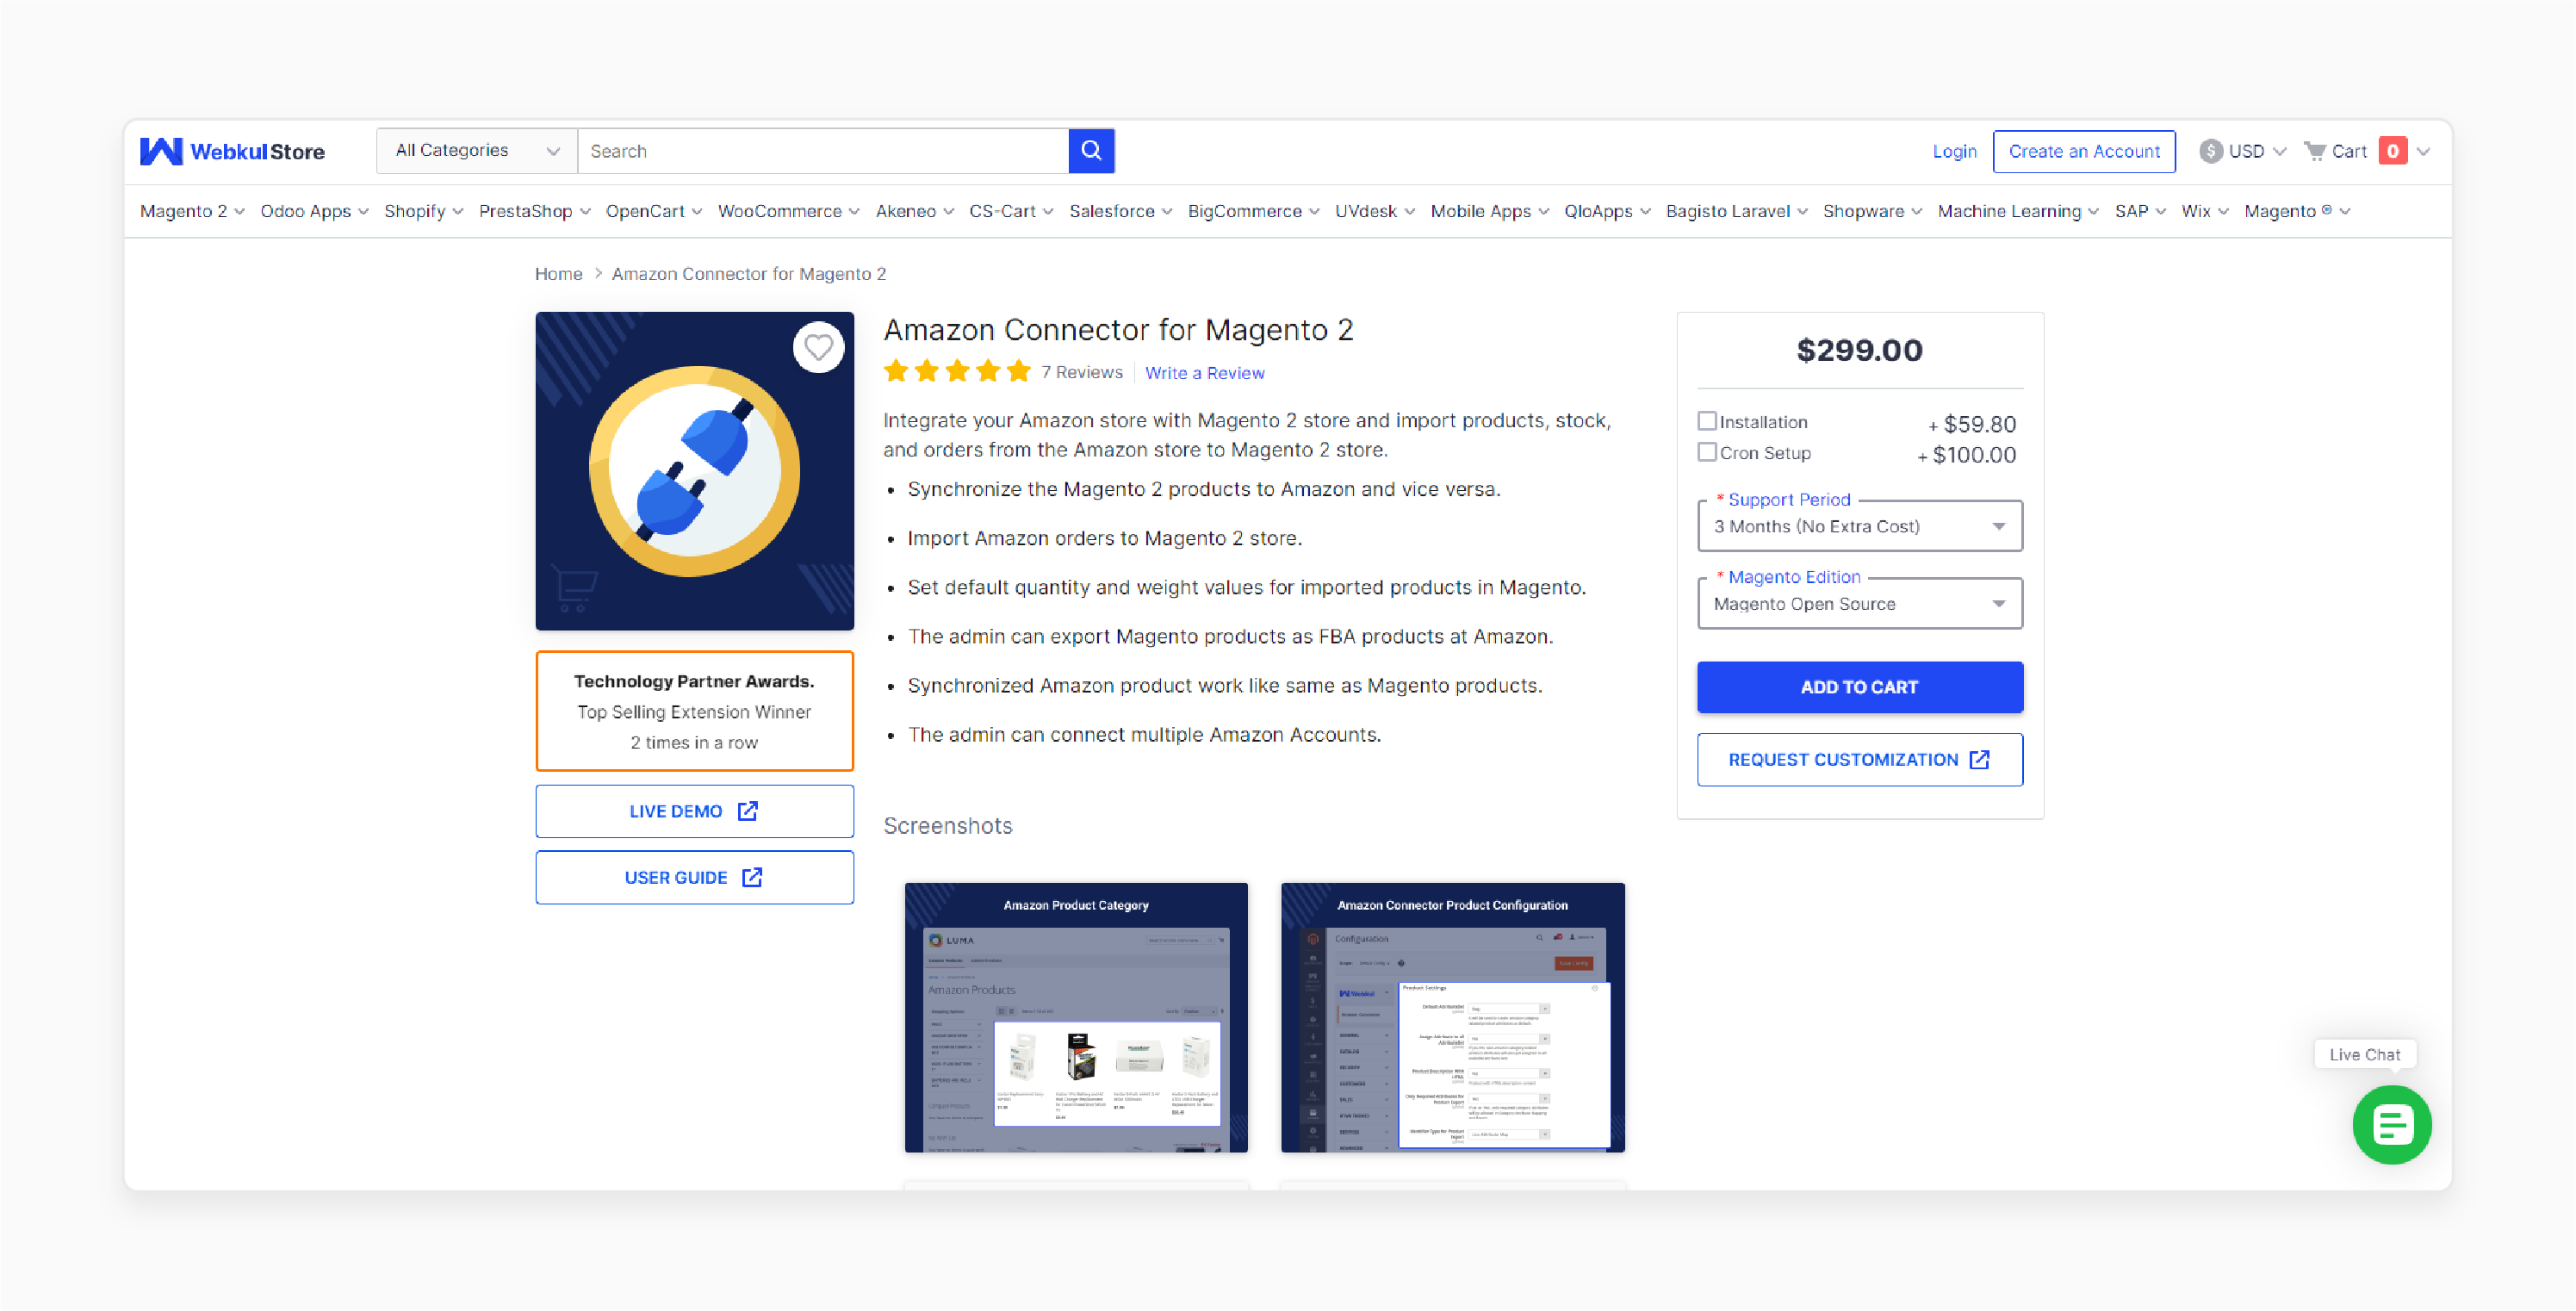2576x1311 pixels.
Task: Expand the Mobile Apps menu
Action: tap(1489, 211)
